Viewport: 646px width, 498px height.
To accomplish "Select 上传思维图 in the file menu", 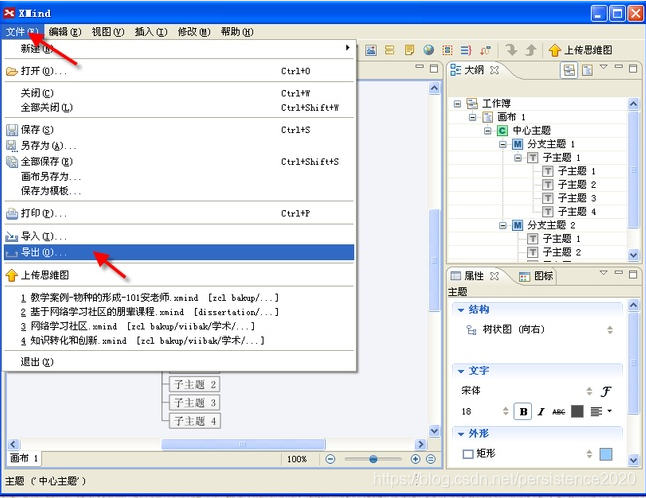I will (179, 275).
